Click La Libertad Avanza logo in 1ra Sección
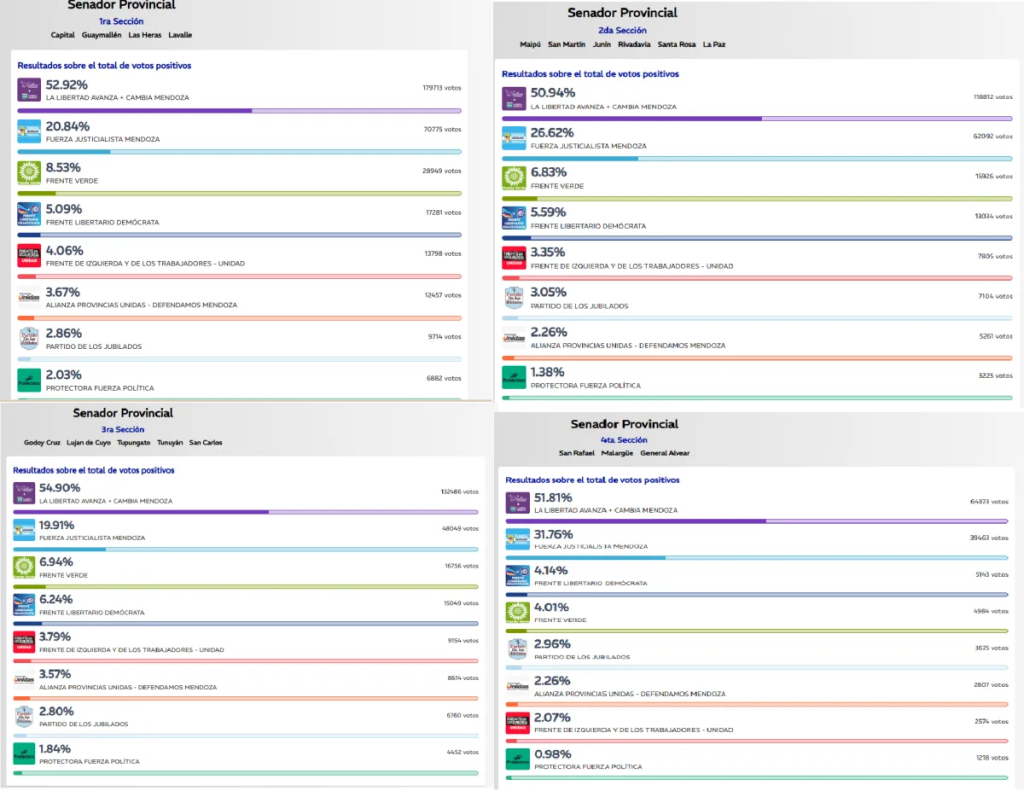 click(29, 89)
